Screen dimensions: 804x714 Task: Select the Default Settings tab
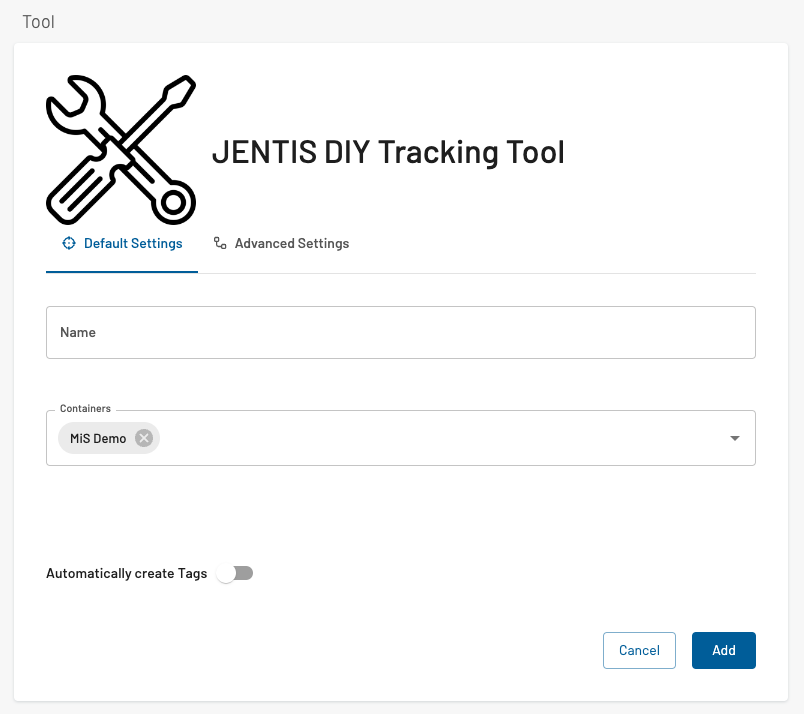point(122,244)
